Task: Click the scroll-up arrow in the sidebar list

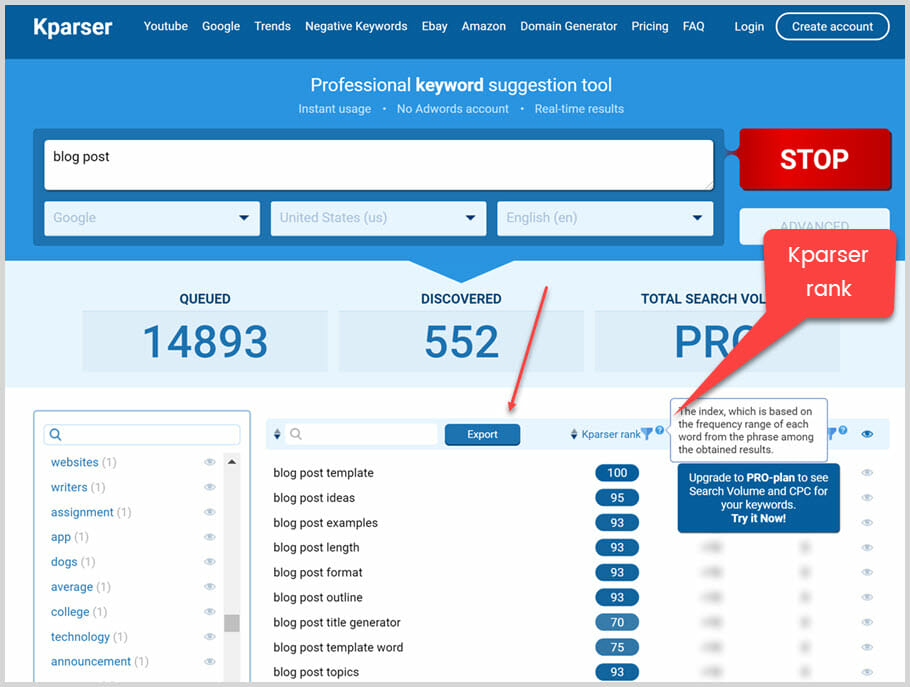Action: coord(231,462)
